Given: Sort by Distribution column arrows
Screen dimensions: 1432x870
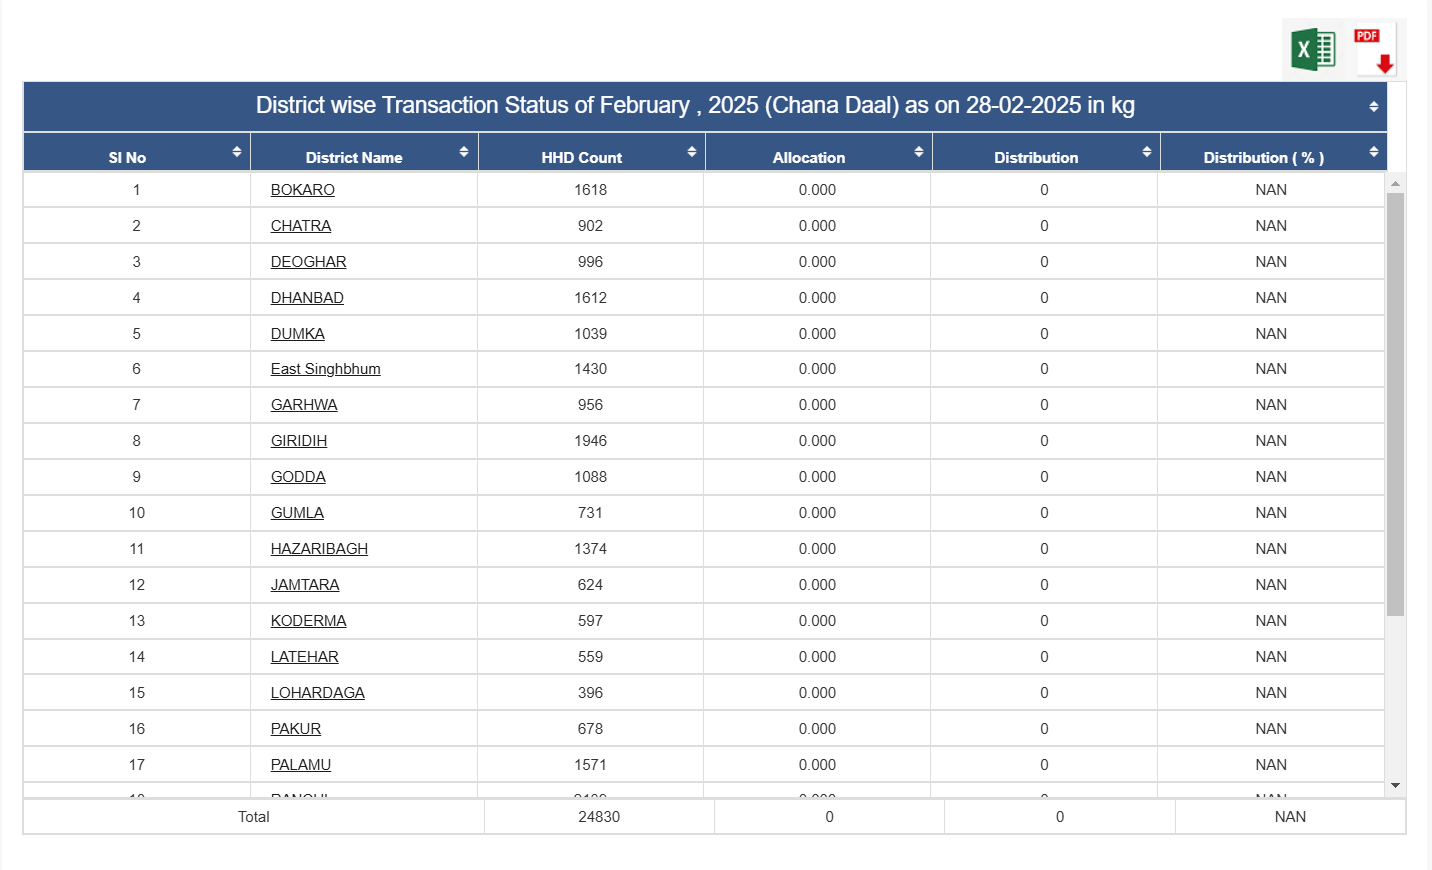Looking at the screenshot, I should coord(1147,152).
